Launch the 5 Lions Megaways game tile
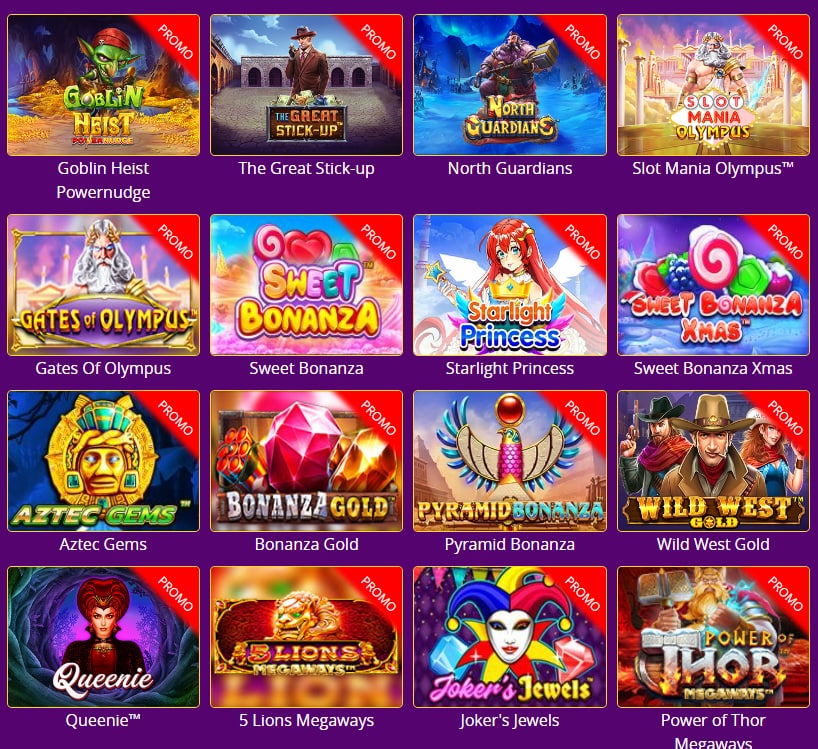This screenshot has width=818, height=749. [x=306, y=637]
